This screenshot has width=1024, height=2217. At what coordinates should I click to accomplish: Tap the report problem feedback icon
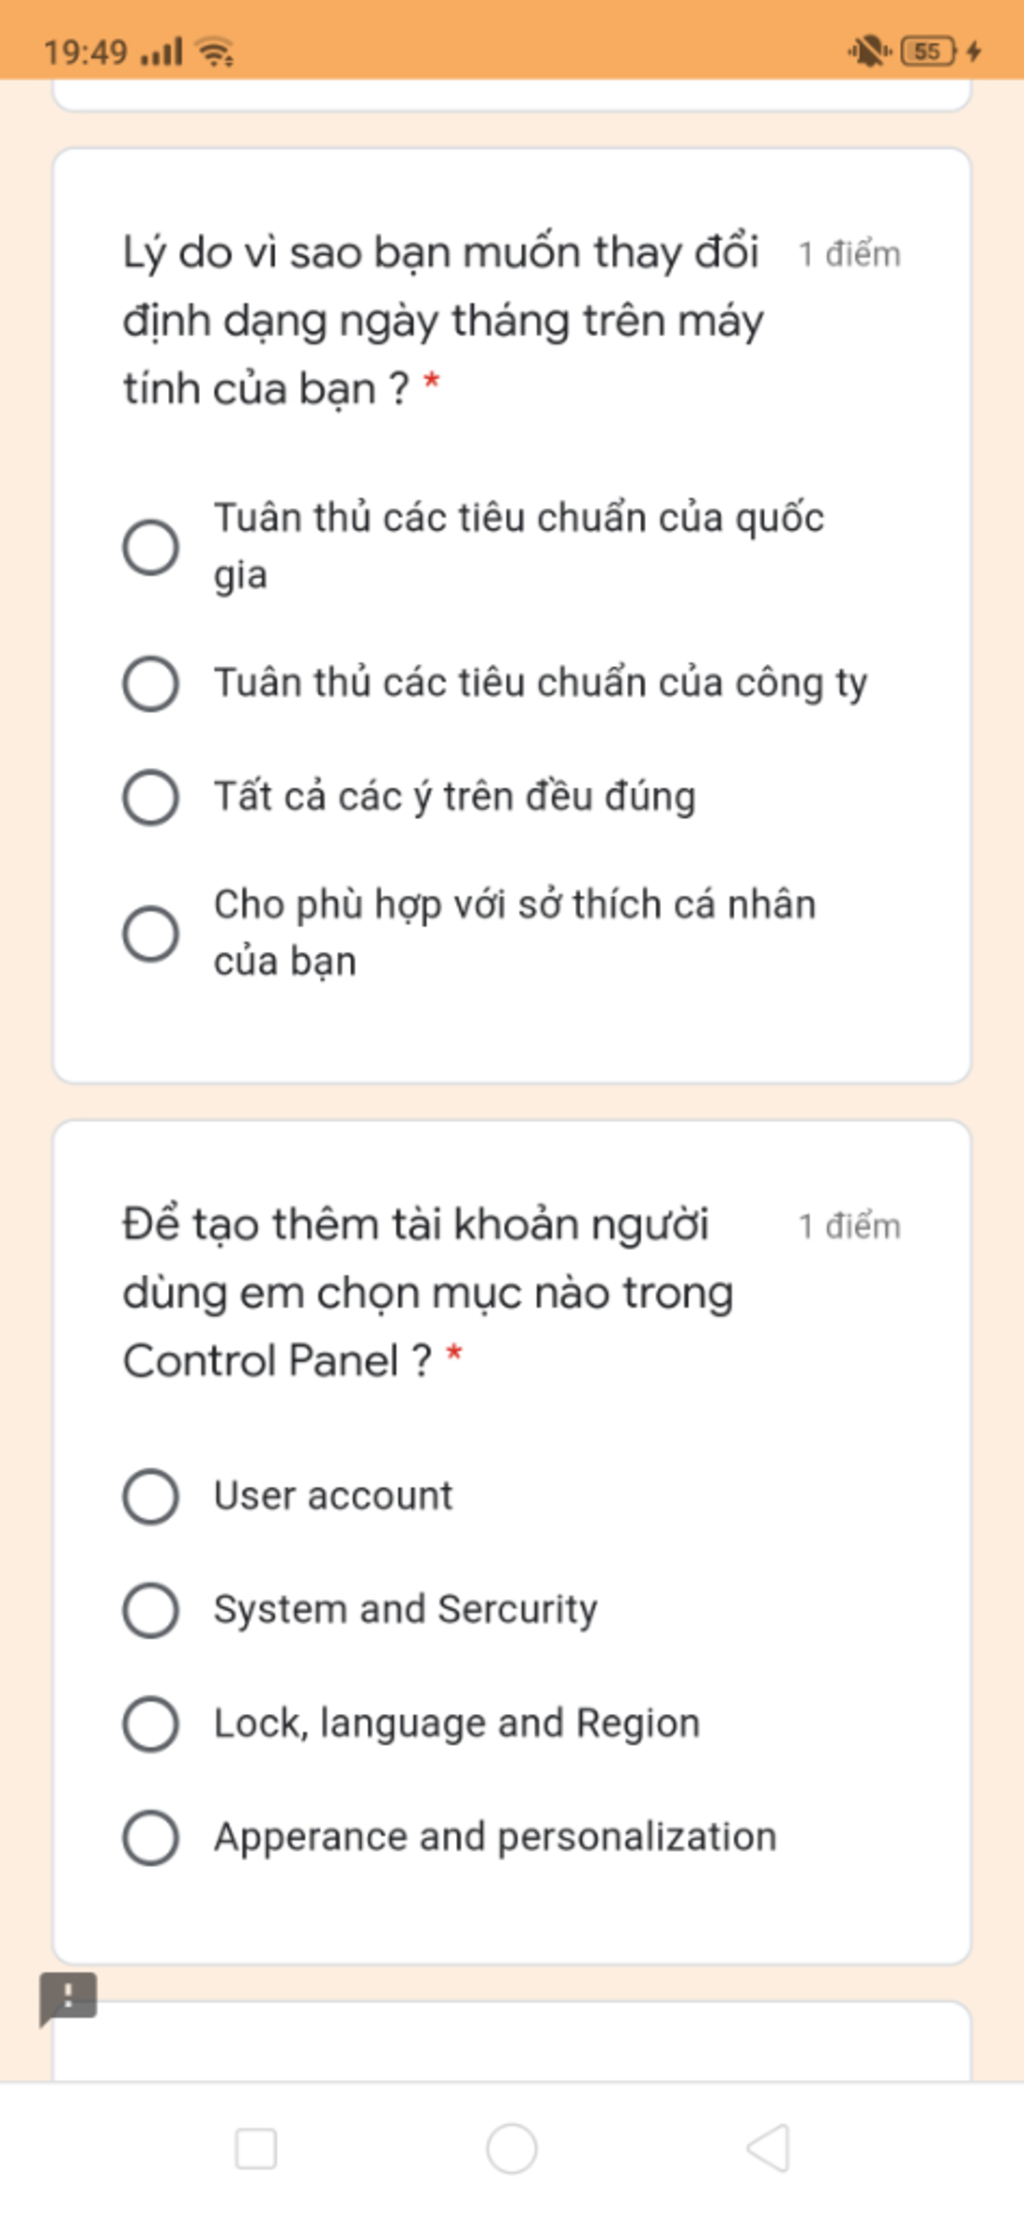[x=67, y=1997]
